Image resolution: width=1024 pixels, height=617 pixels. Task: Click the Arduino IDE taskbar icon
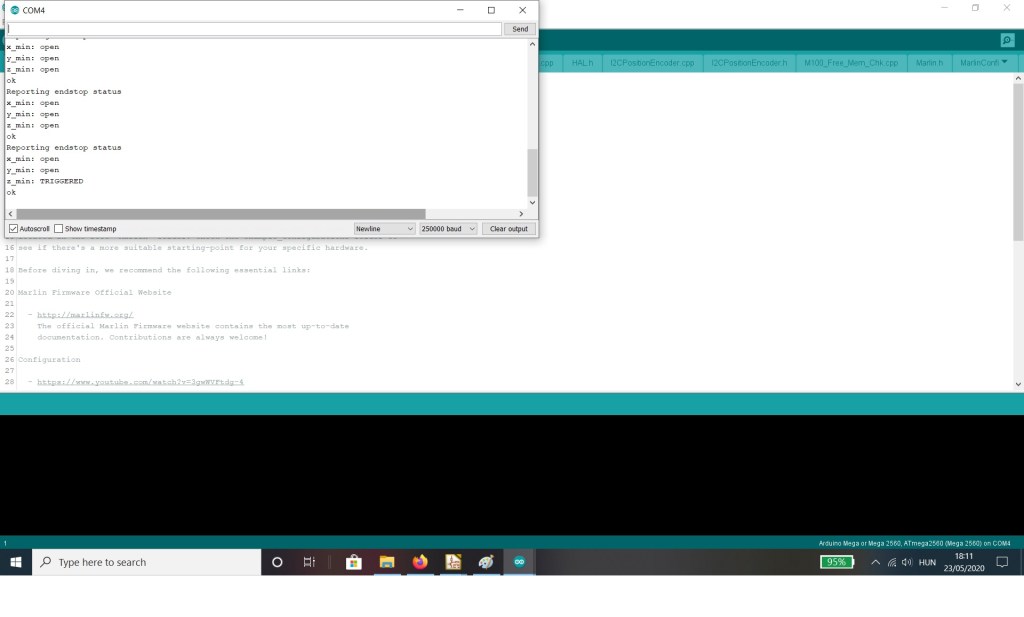519,562
